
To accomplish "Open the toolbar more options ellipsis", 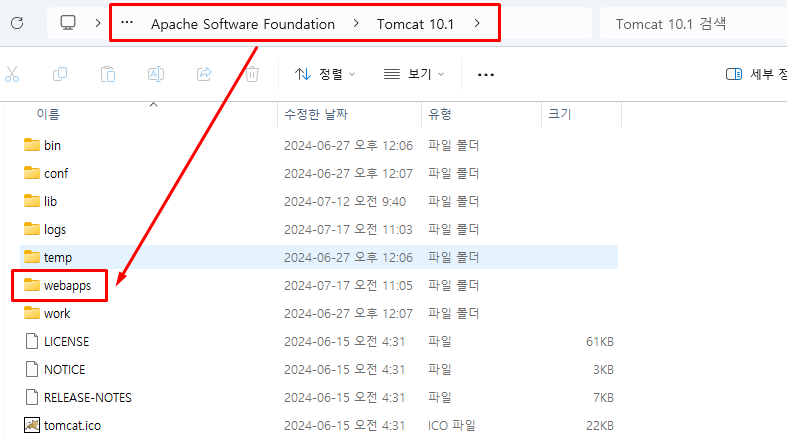I will tap(486, 75).
